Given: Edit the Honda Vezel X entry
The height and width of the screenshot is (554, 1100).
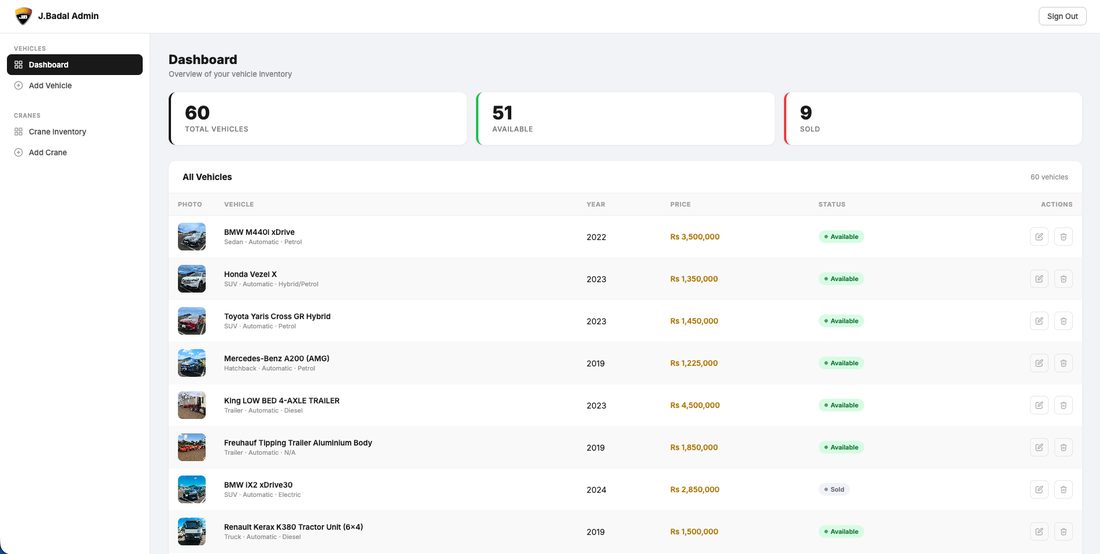Looking at the screenshot, I should point(1039,279).
